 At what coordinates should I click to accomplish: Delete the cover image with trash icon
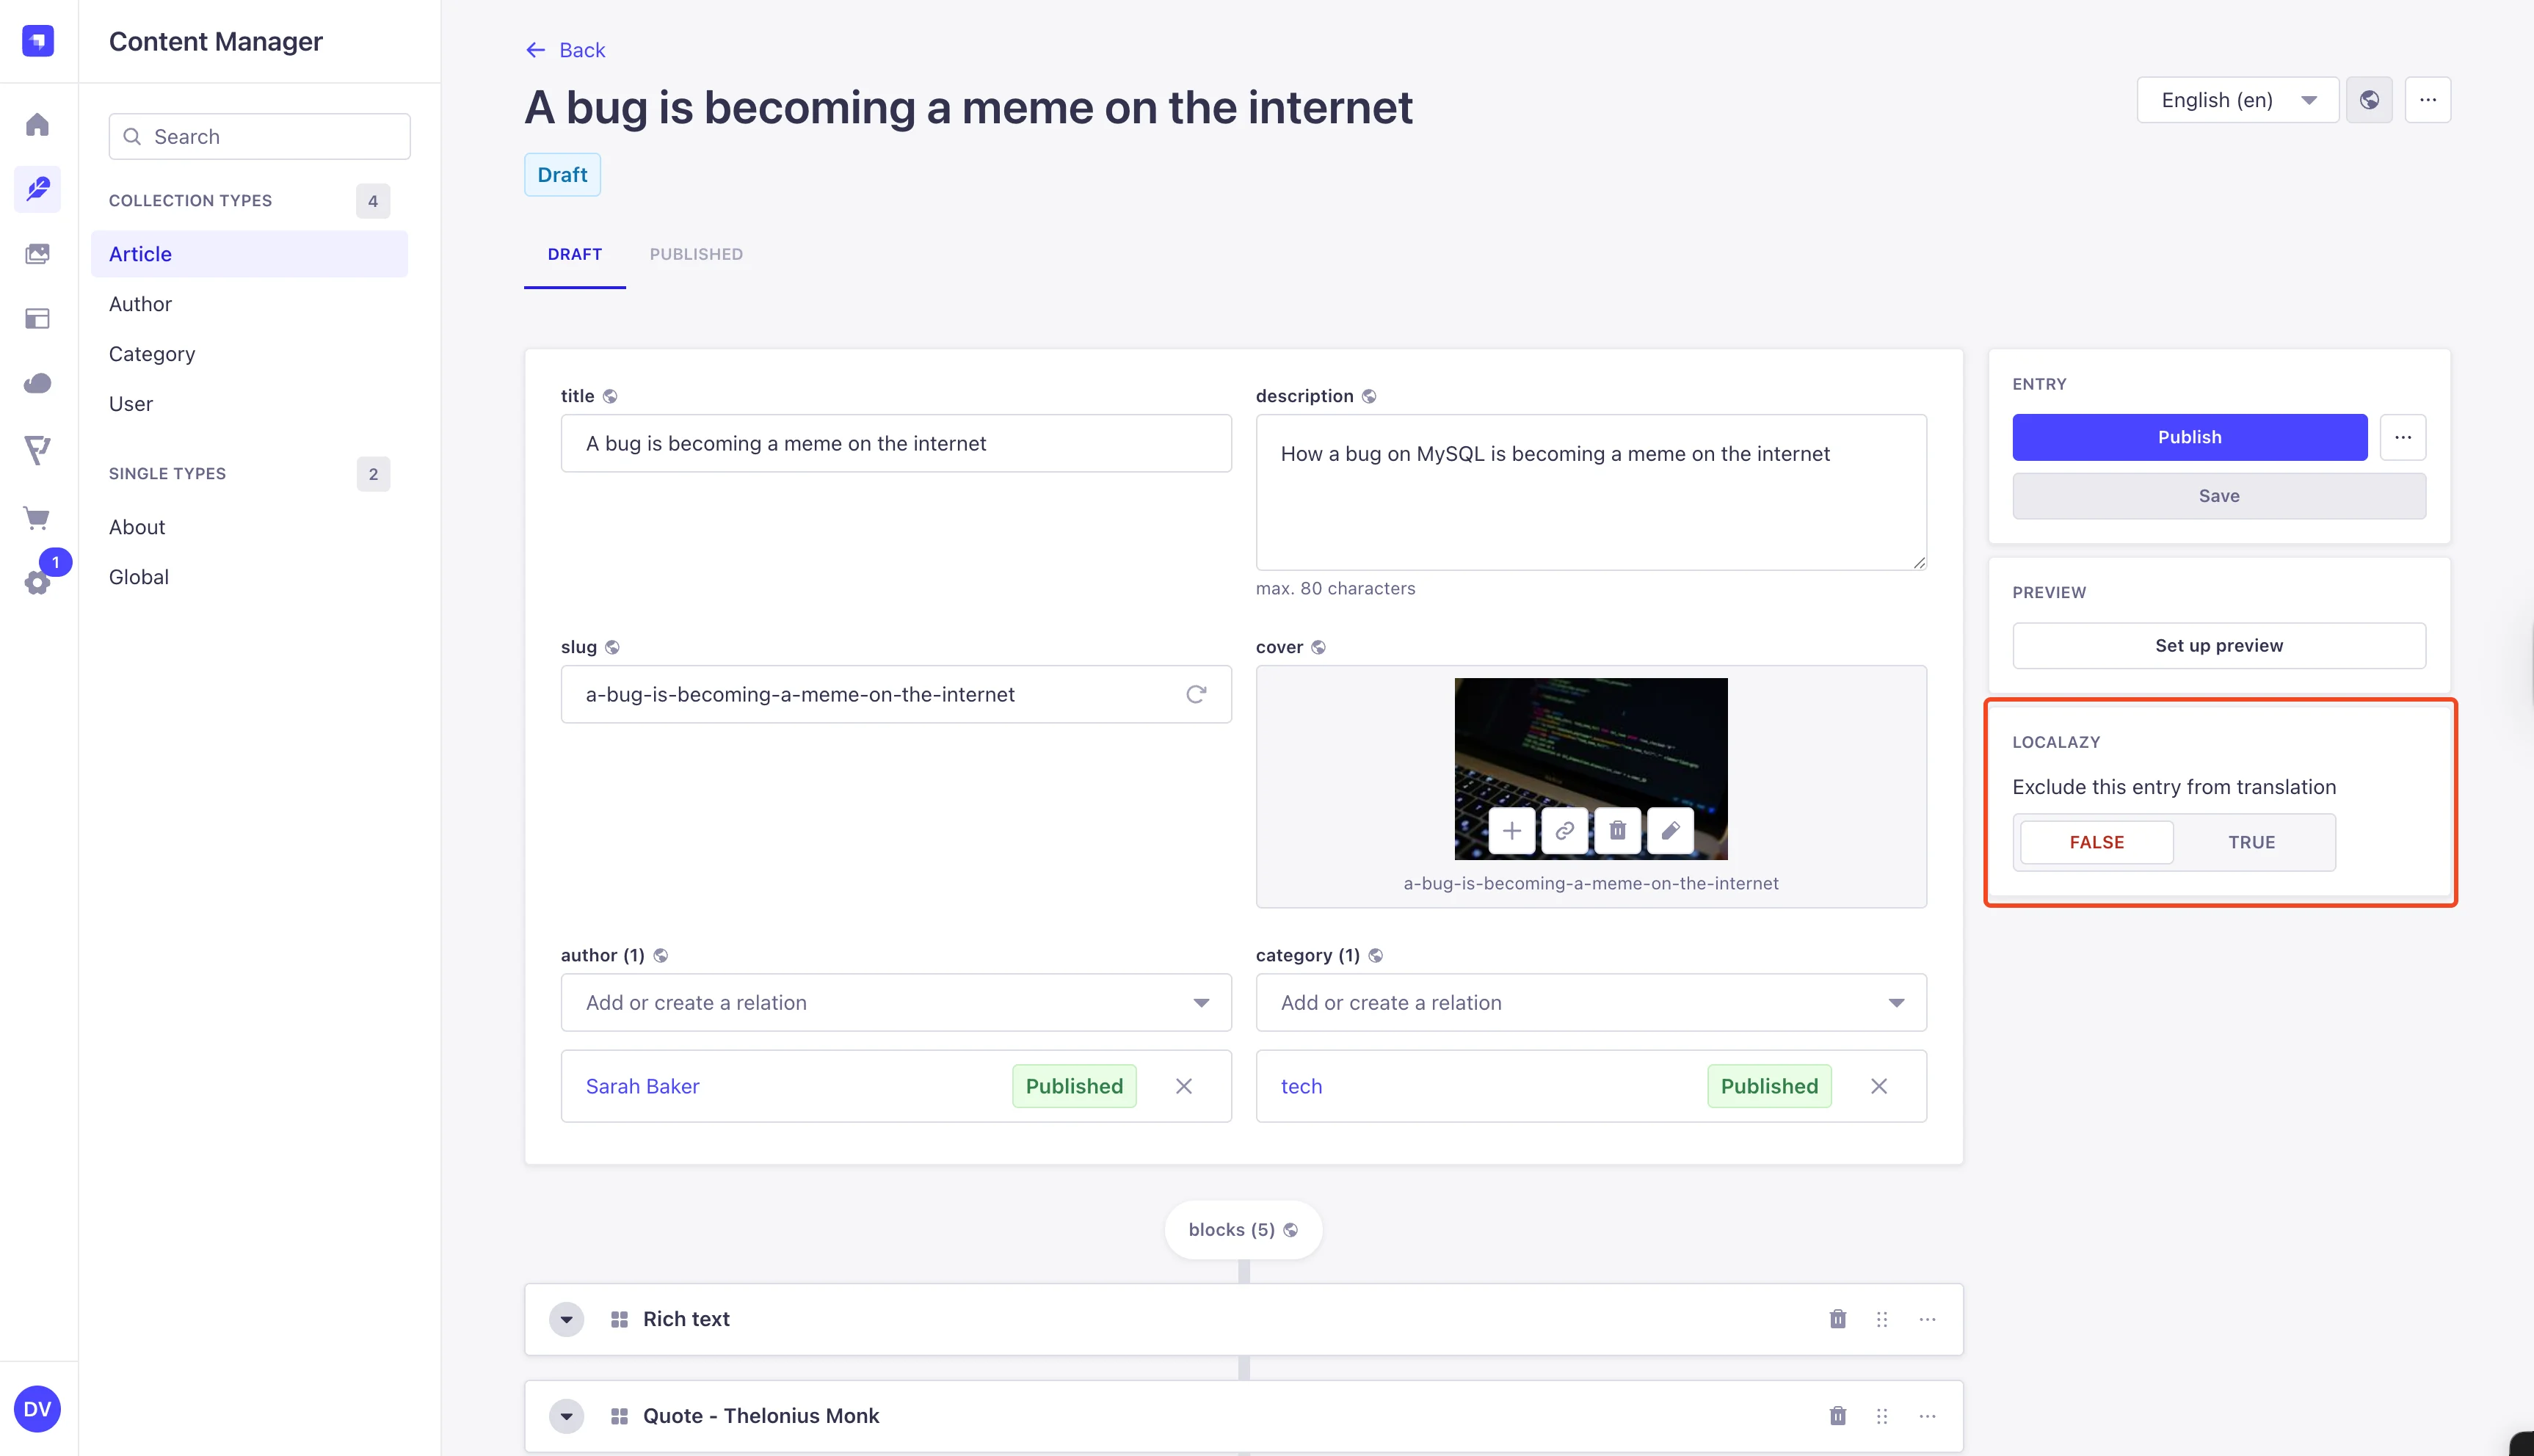(x=1617, y=831)
